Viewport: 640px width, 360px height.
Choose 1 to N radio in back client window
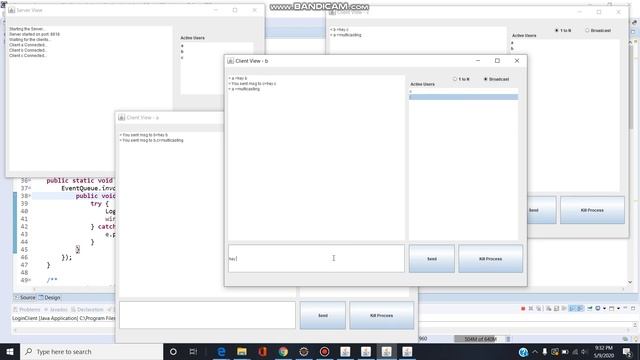[563, 31]
